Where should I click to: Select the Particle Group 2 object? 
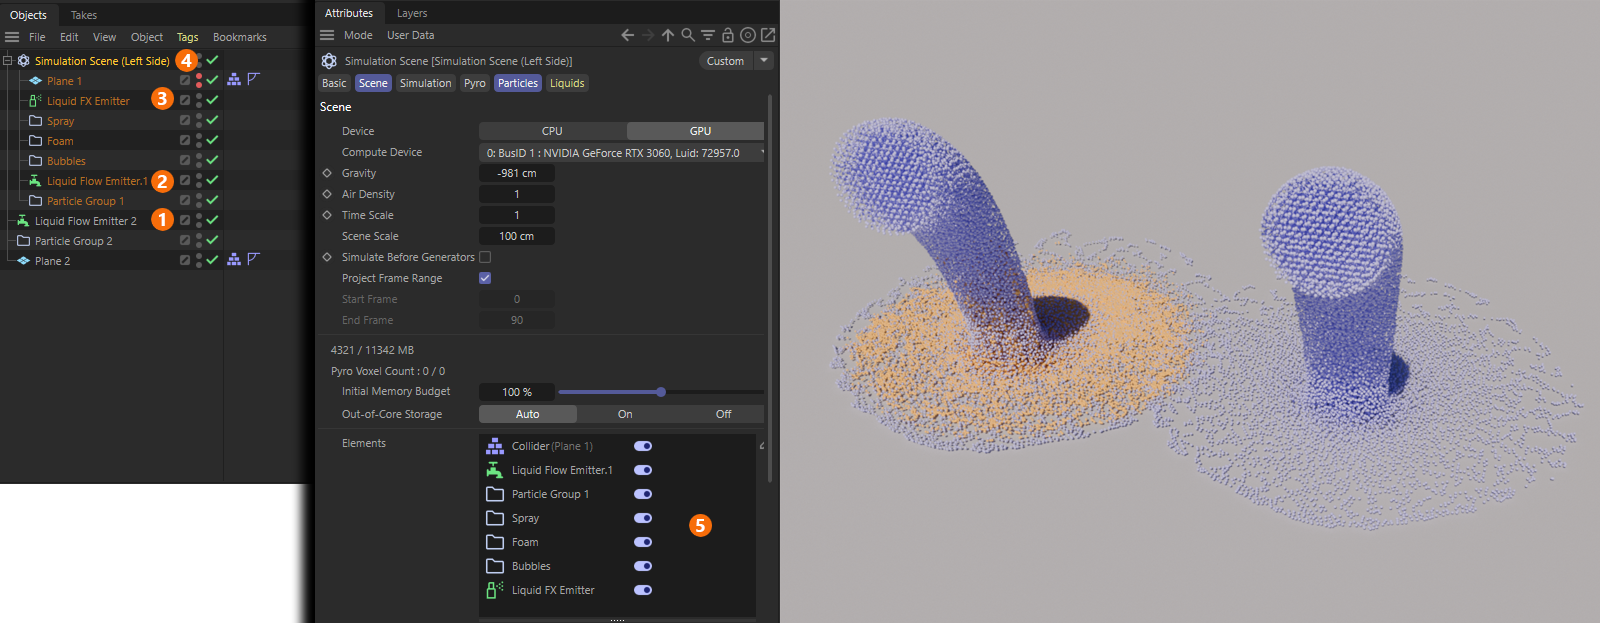[74, 241]
